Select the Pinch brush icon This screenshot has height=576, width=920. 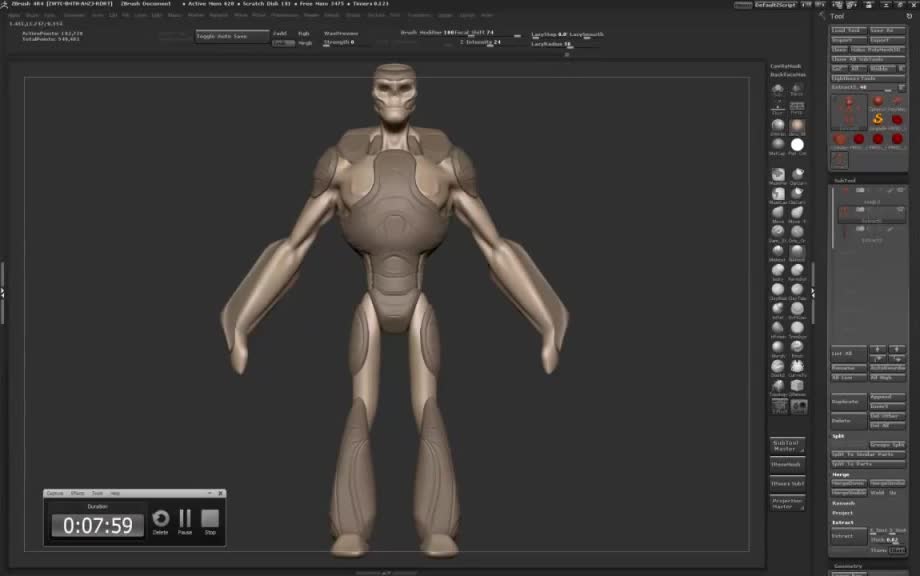797,347
